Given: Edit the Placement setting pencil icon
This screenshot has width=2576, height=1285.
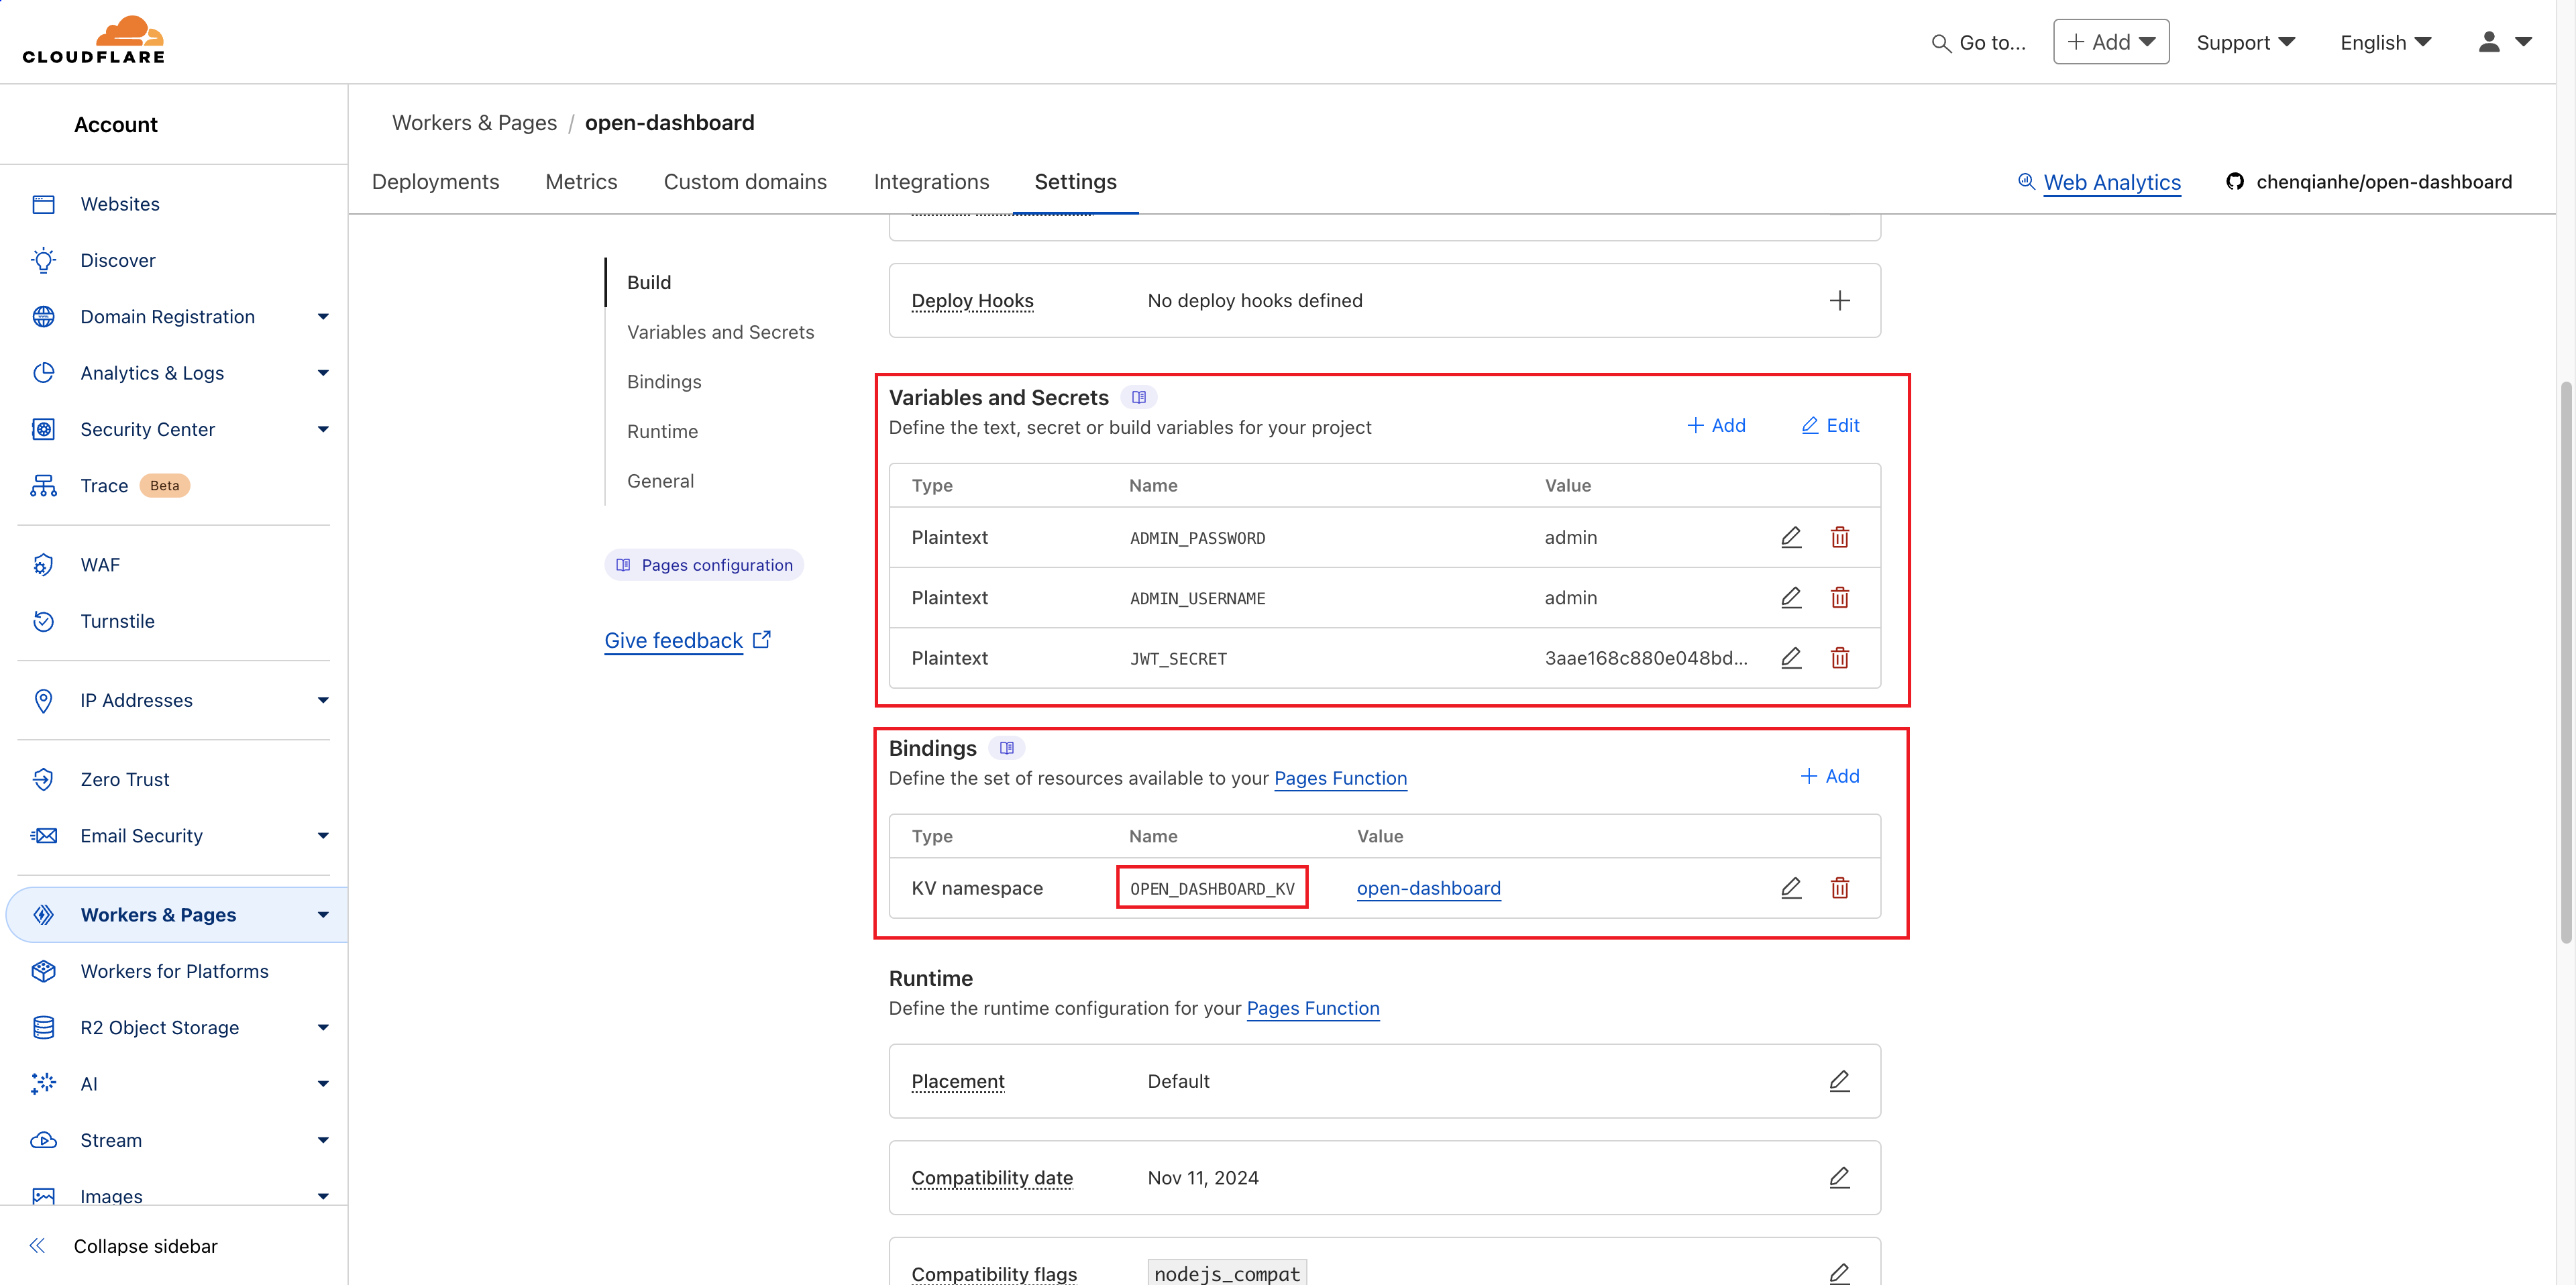Looking at the screenshot, I should tap(1839, 1081).
